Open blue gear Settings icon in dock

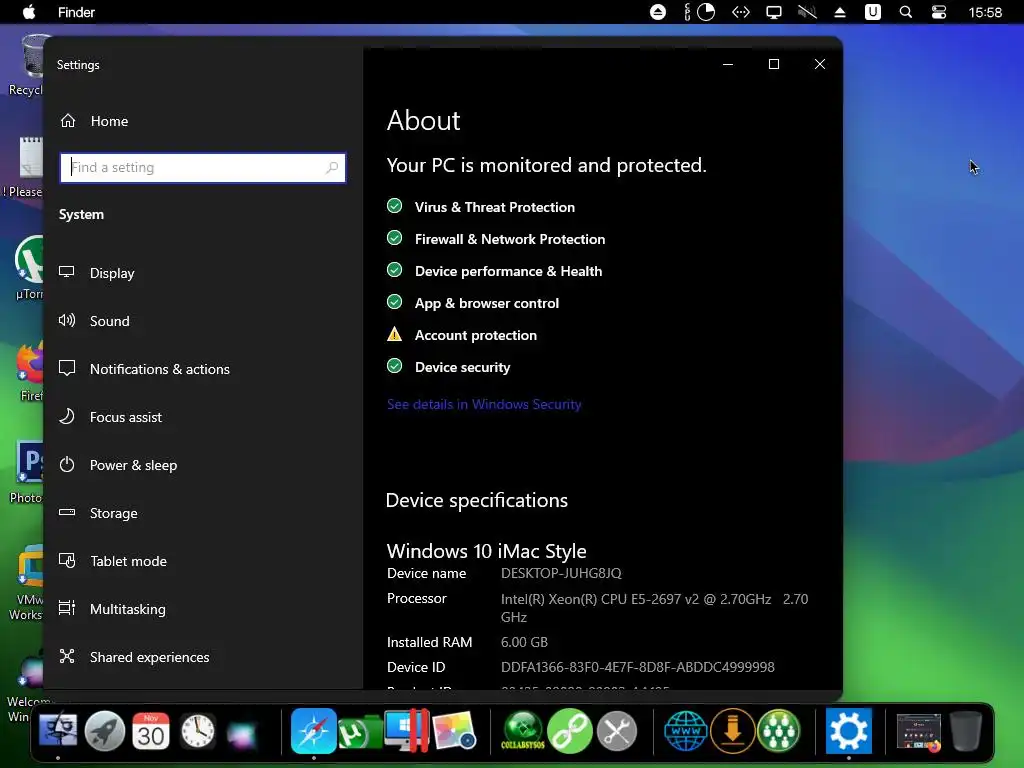[x=848, y=731]
